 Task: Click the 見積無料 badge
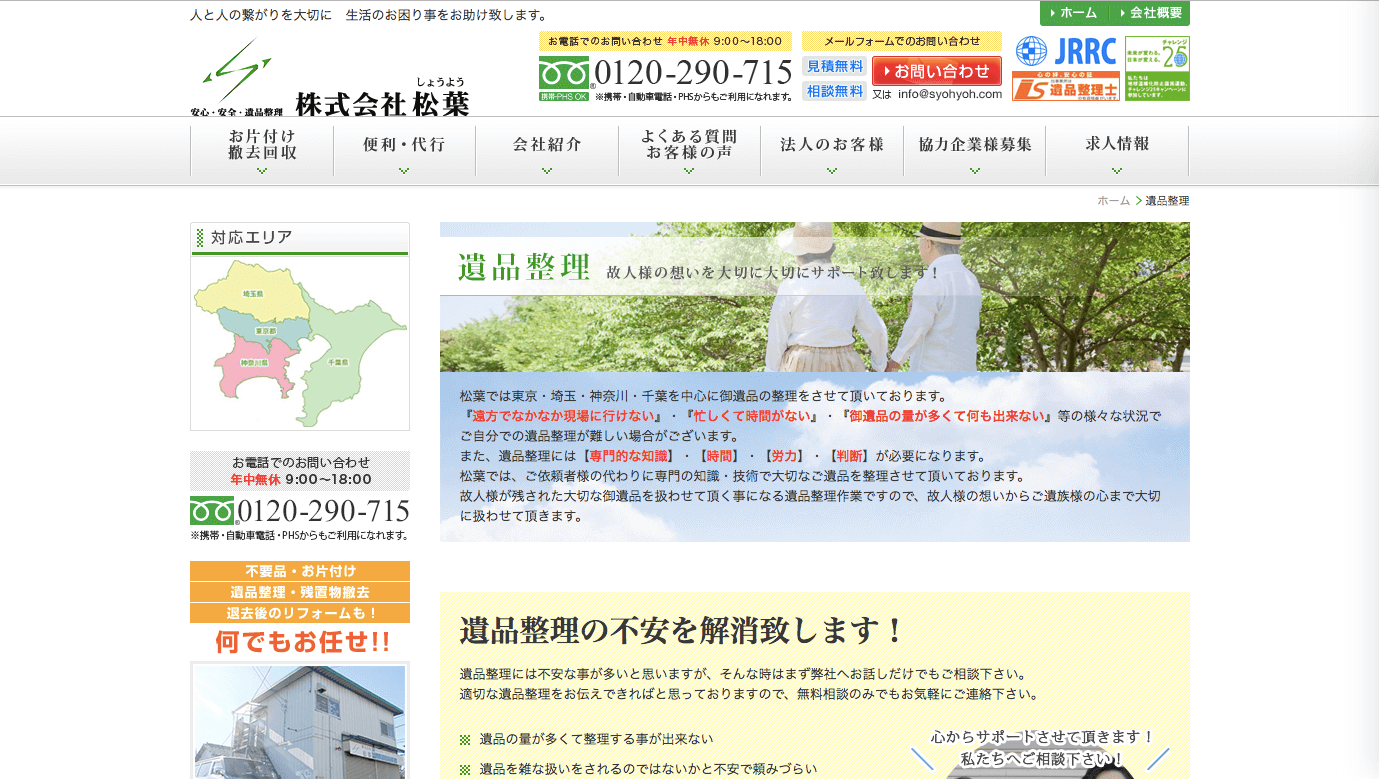[x=835, y=66]
